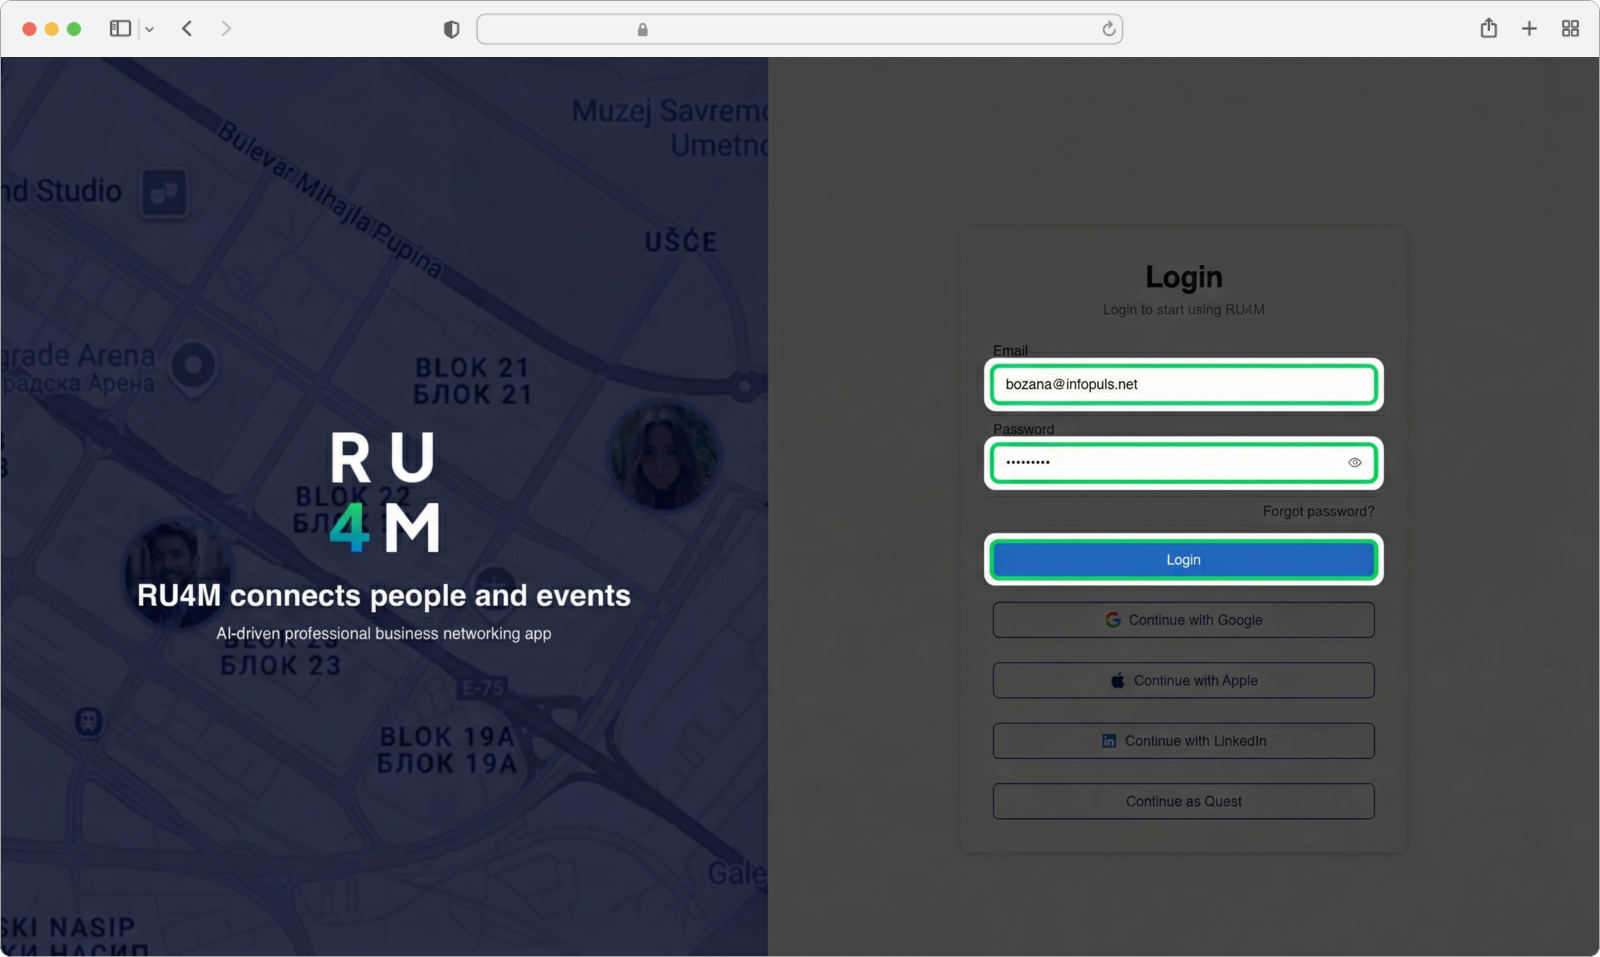Toggle the Safari sidebar icon
Screen dimensions: 1600x957
point(120,29)
